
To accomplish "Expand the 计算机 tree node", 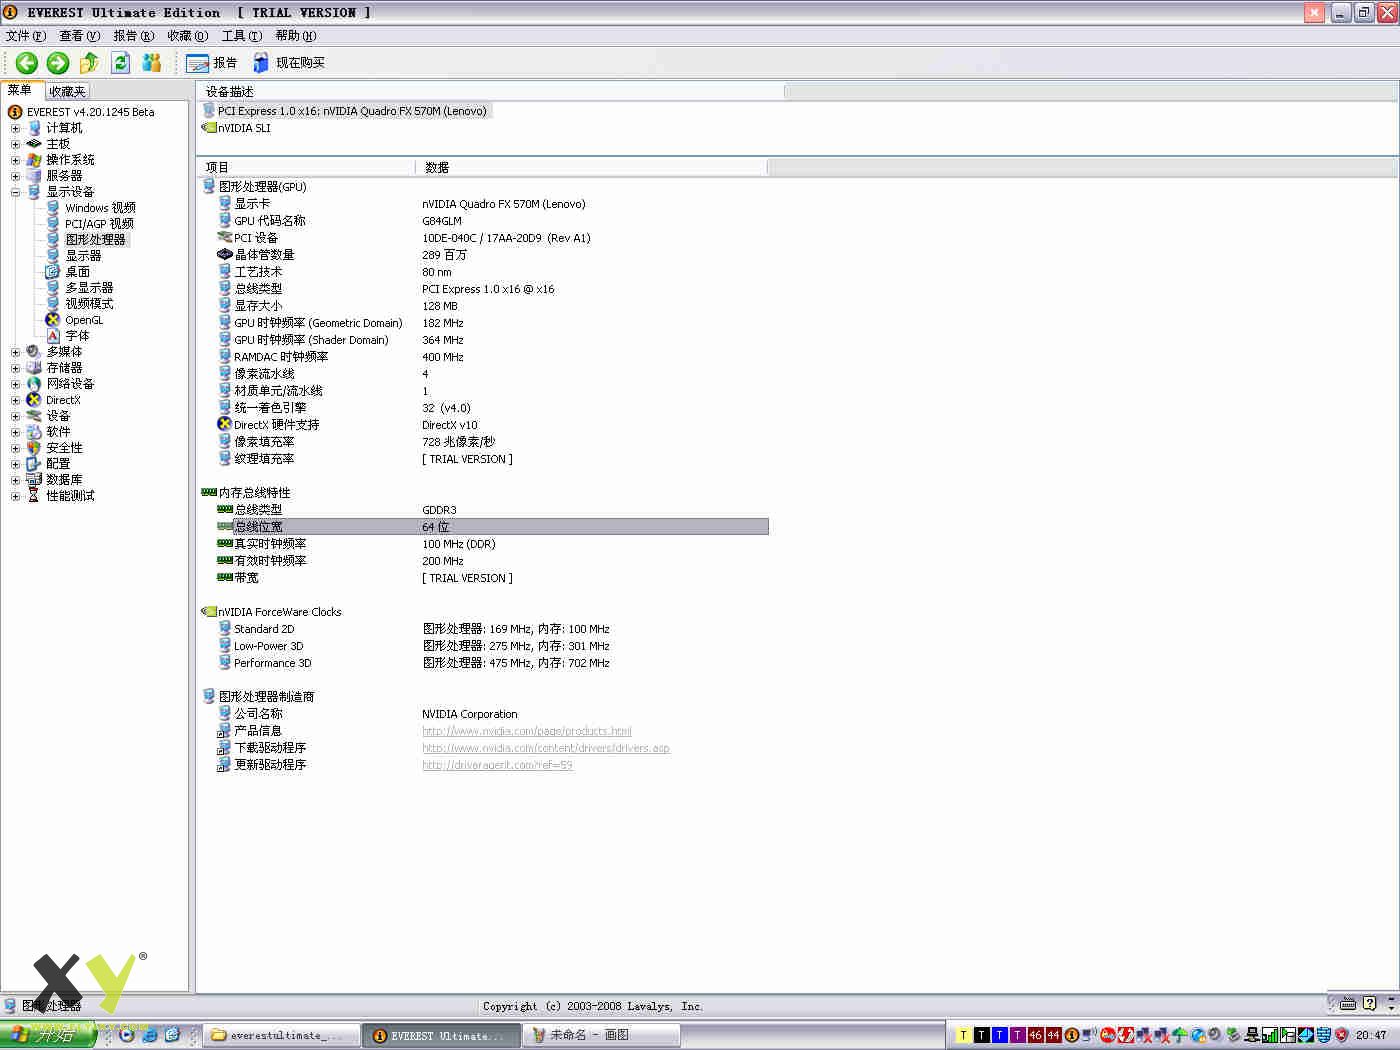I will (x=15, y=128).
